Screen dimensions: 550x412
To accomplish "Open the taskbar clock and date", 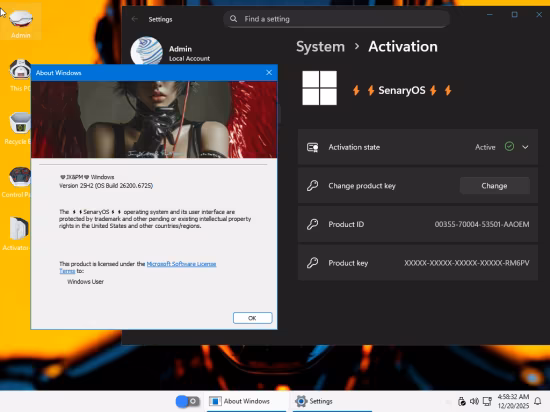I will (513, 401).
